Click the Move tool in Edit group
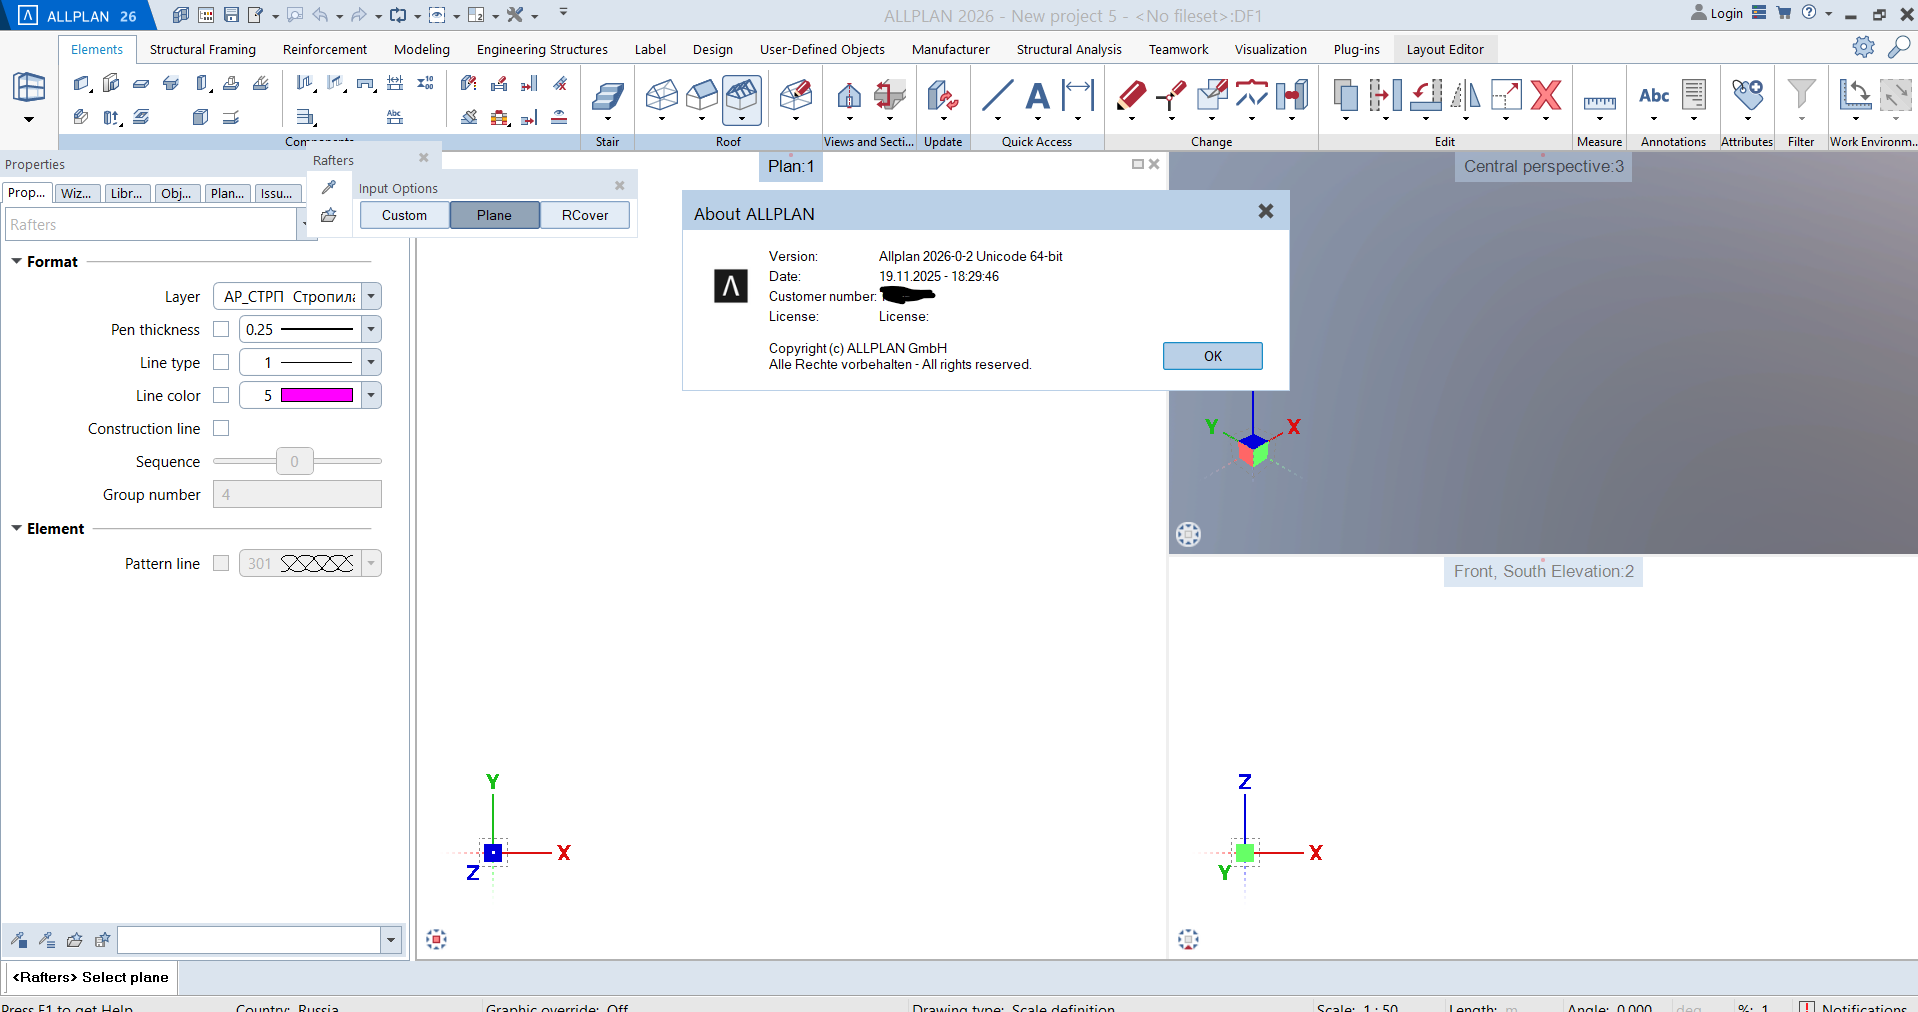 tap(1385, 96)
